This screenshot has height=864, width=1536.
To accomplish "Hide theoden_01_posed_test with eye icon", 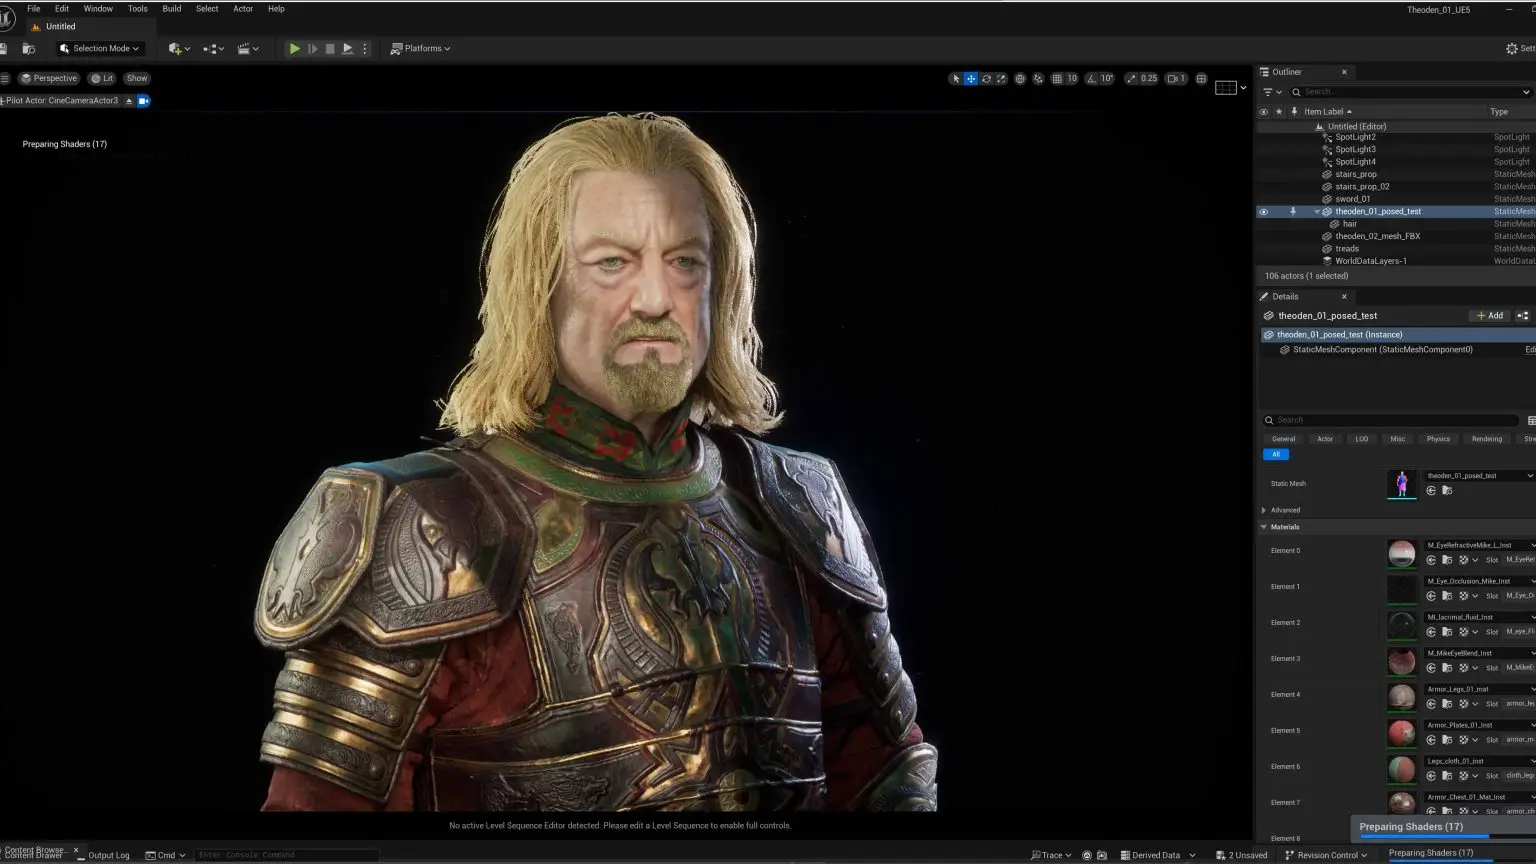I will pos(1263,212).
